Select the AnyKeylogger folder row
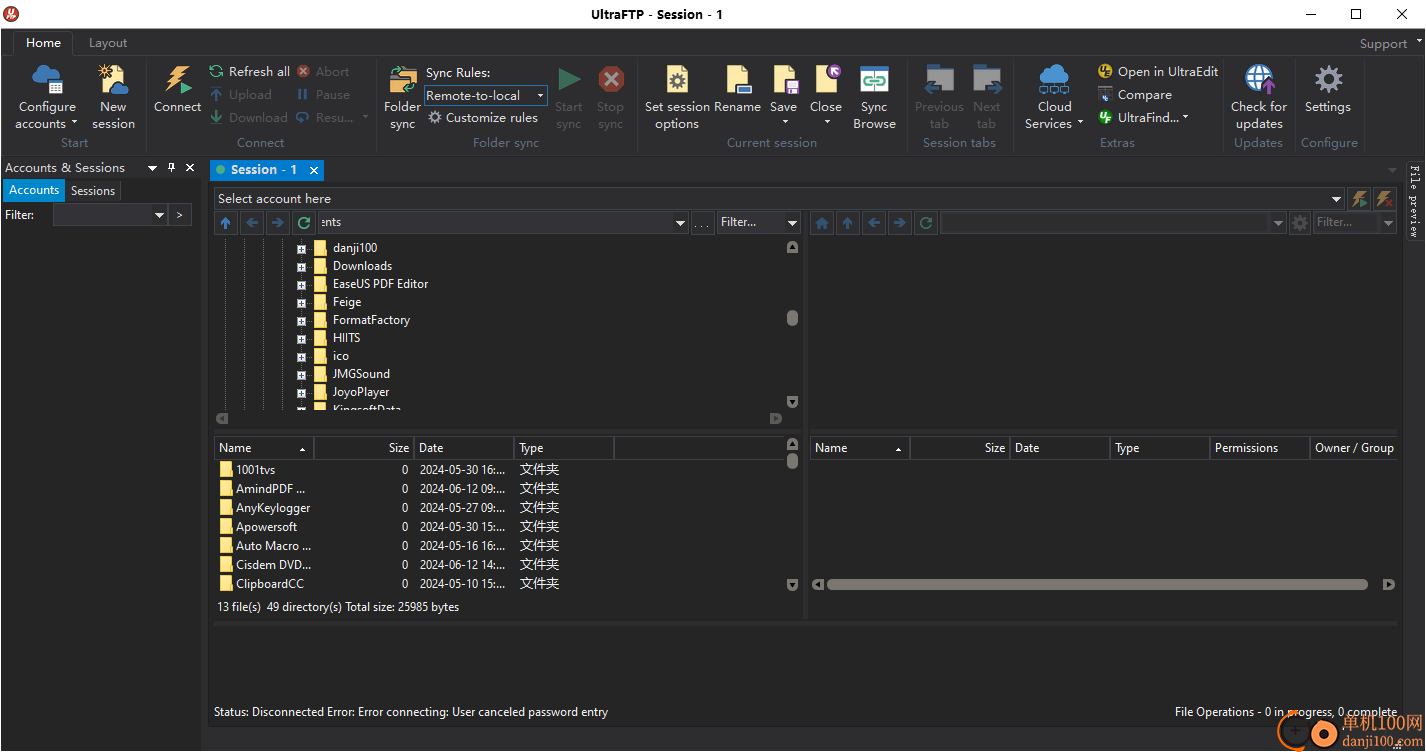This screenshot has height=752, width=1426. pos(500,507)
